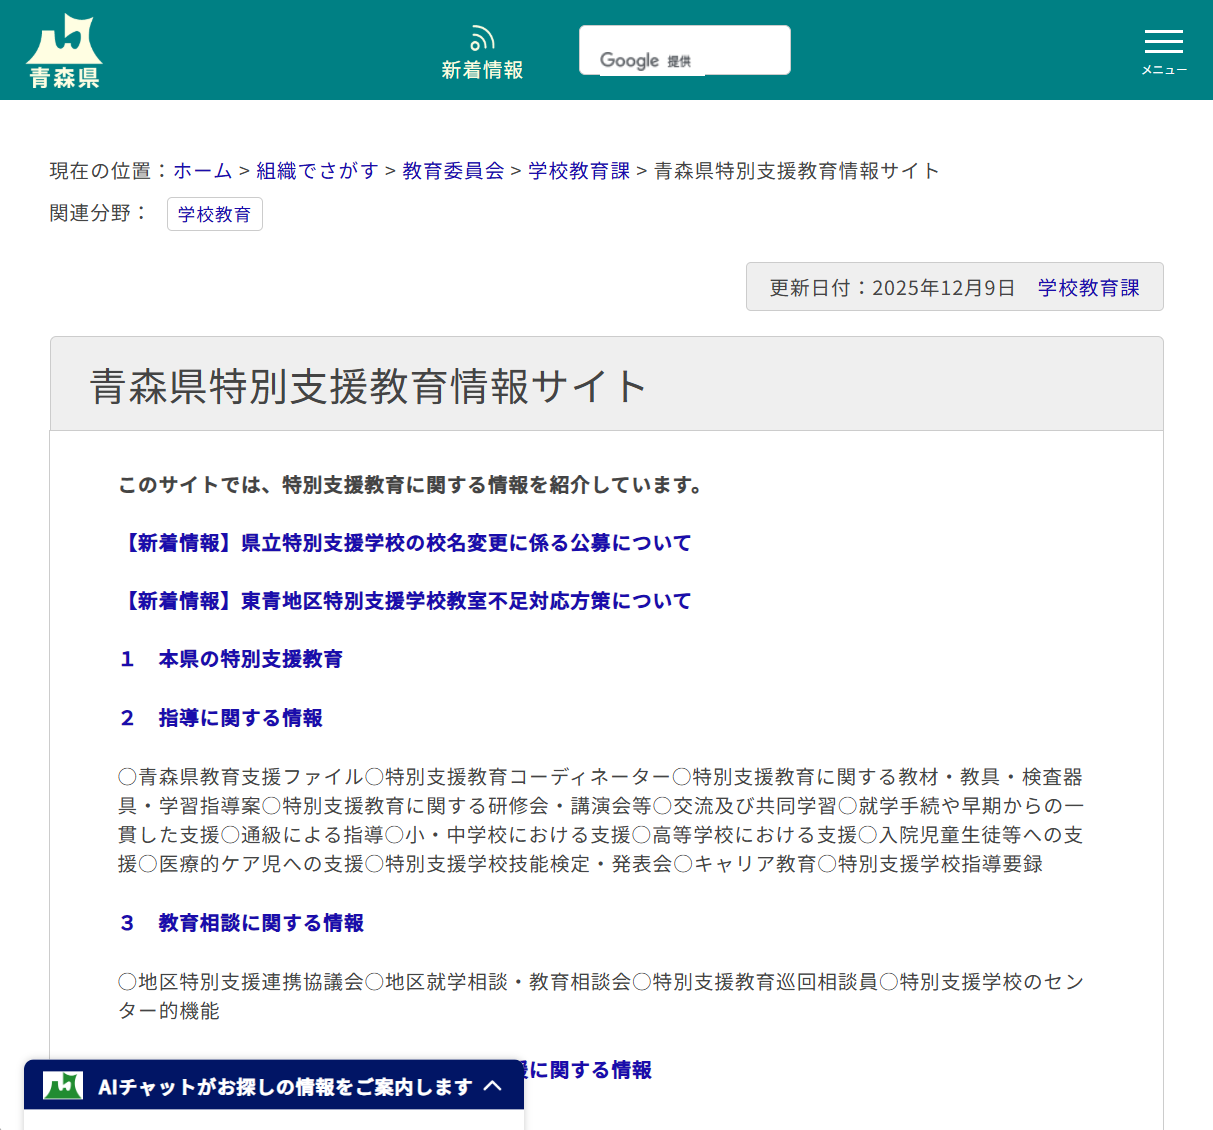The height and width of the screenshot is (1130, 1213).
Task: Collapse the AI chat banner chevron
Action: (494, 1086)
